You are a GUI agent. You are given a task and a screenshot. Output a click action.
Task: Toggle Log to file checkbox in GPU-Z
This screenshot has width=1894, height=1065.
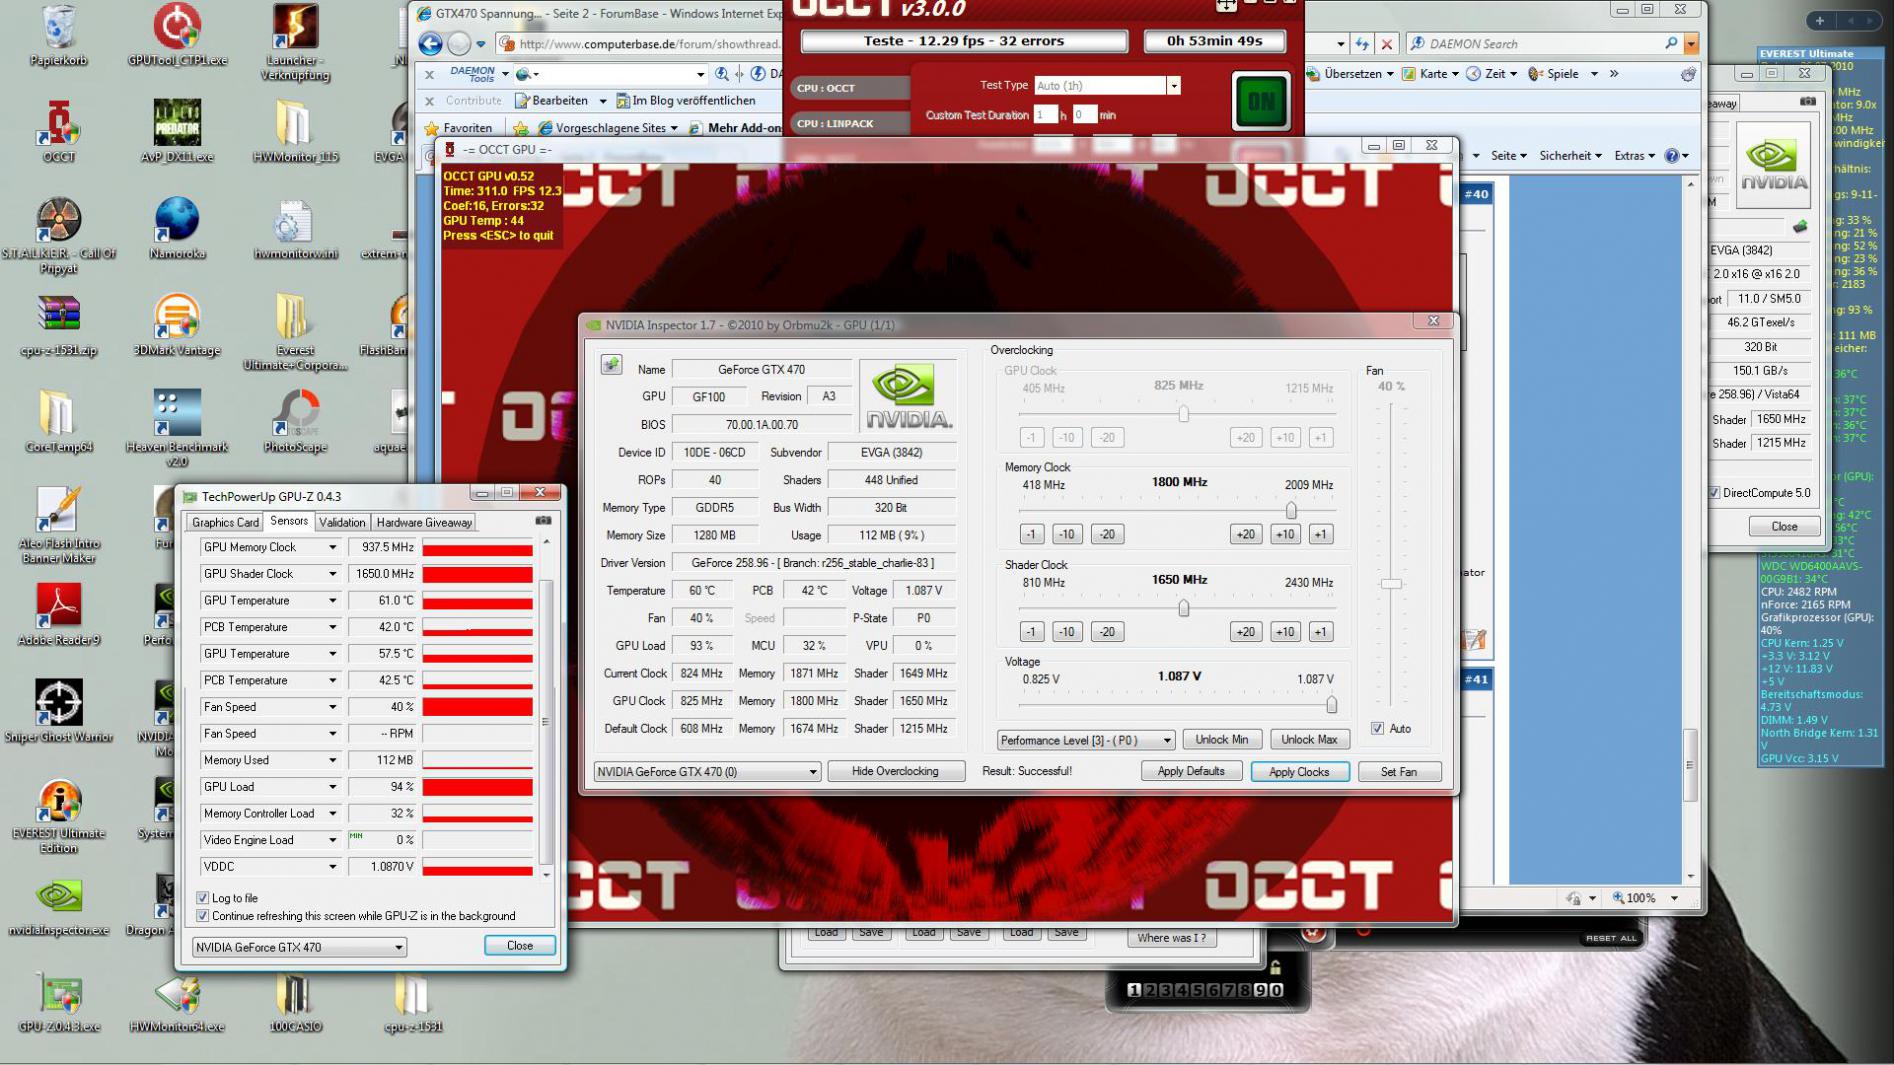click(203, 898)
